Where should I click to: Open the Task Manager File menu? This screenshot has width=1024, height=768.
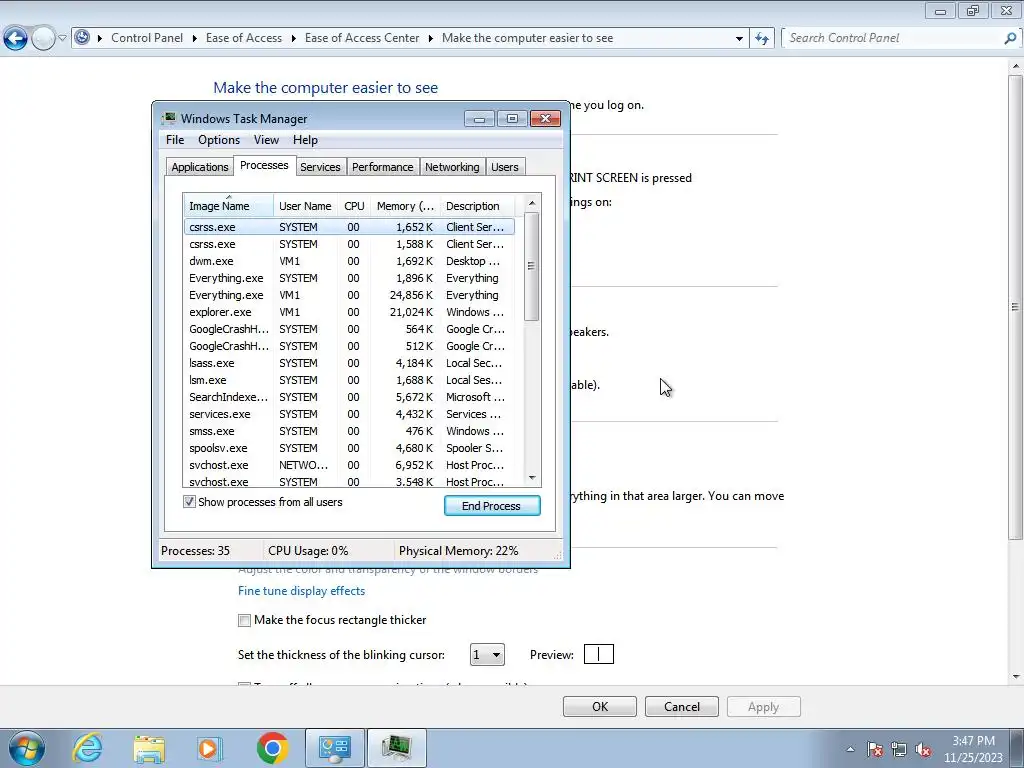point(175,140)
